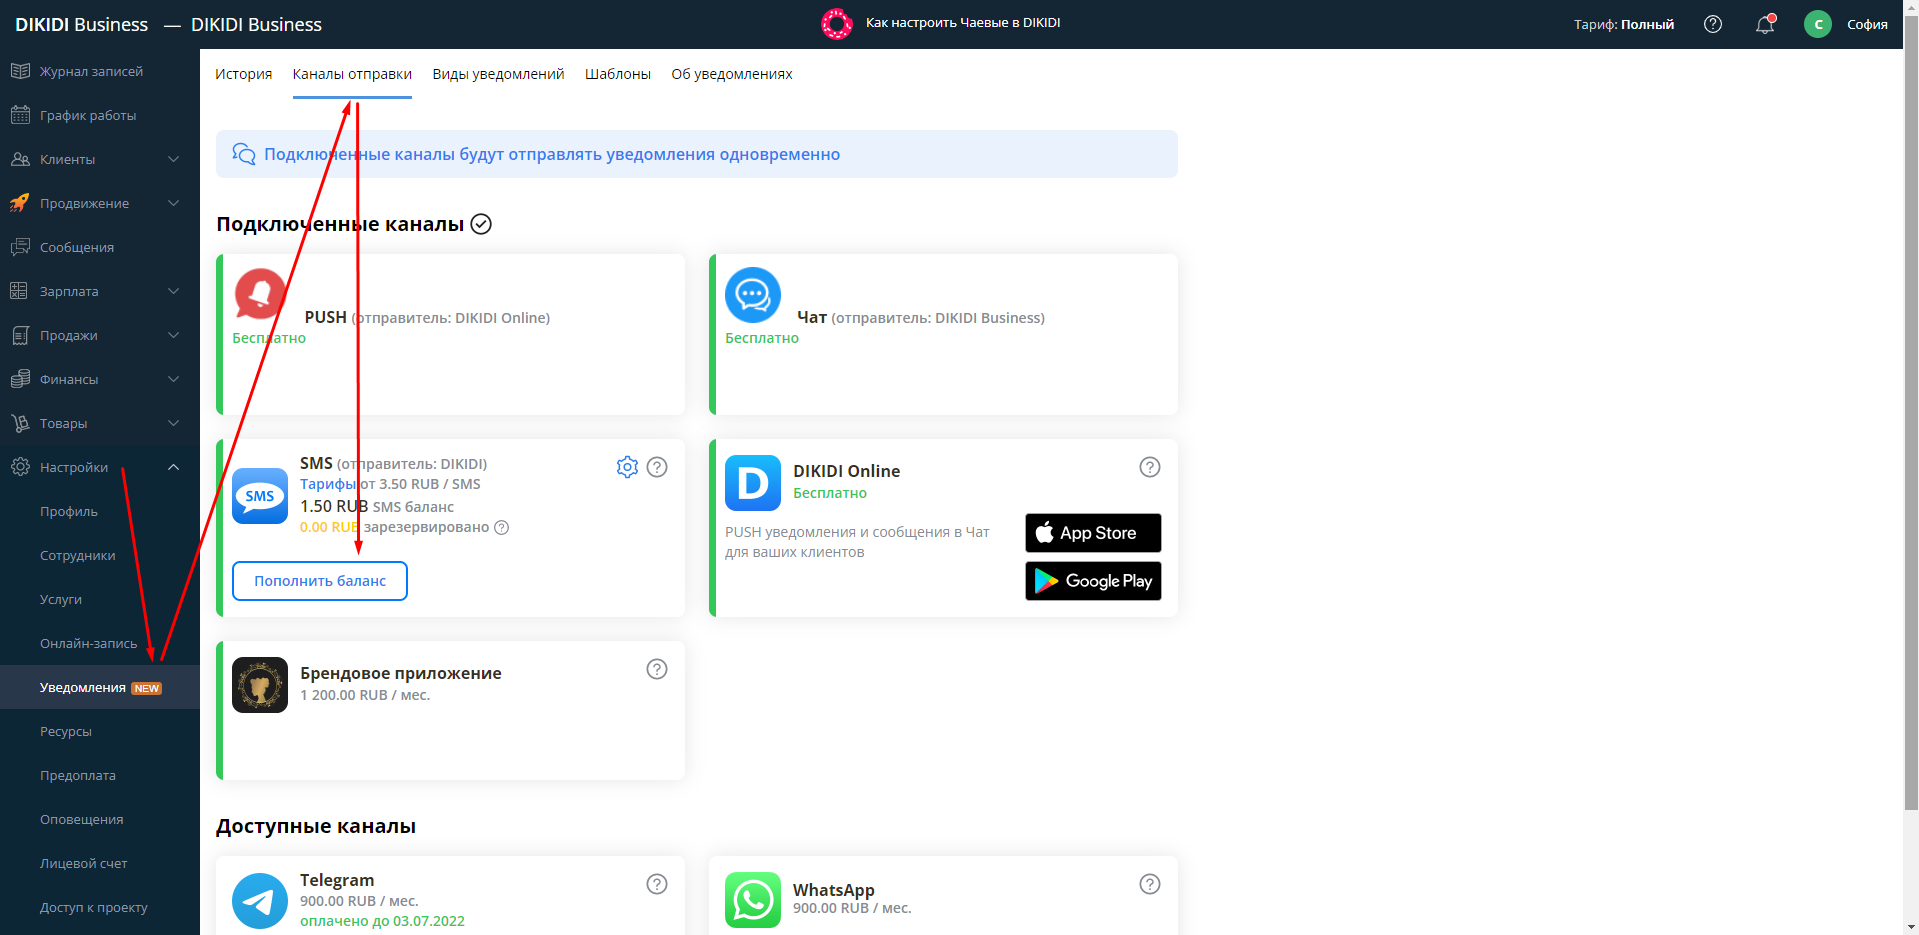
Task: Click the "оплачено до 03.07.2022" Telegram text
Action: point(382,921)
